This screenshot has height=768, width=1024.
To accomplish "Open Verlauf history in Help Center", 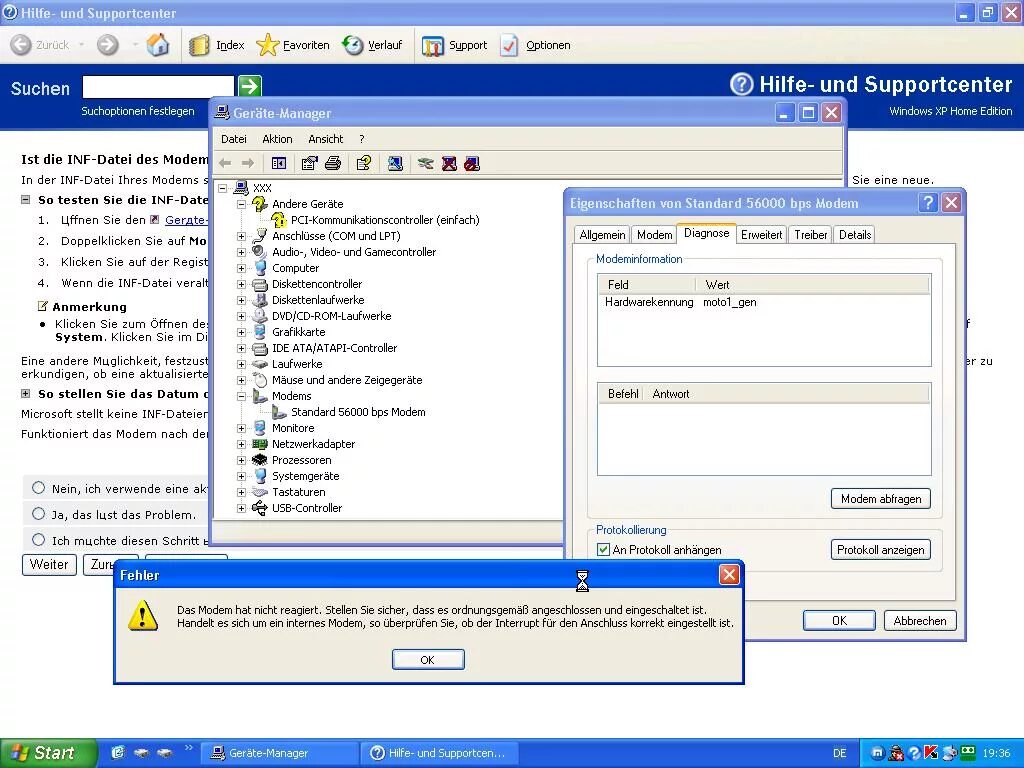I will click(372, 45).
